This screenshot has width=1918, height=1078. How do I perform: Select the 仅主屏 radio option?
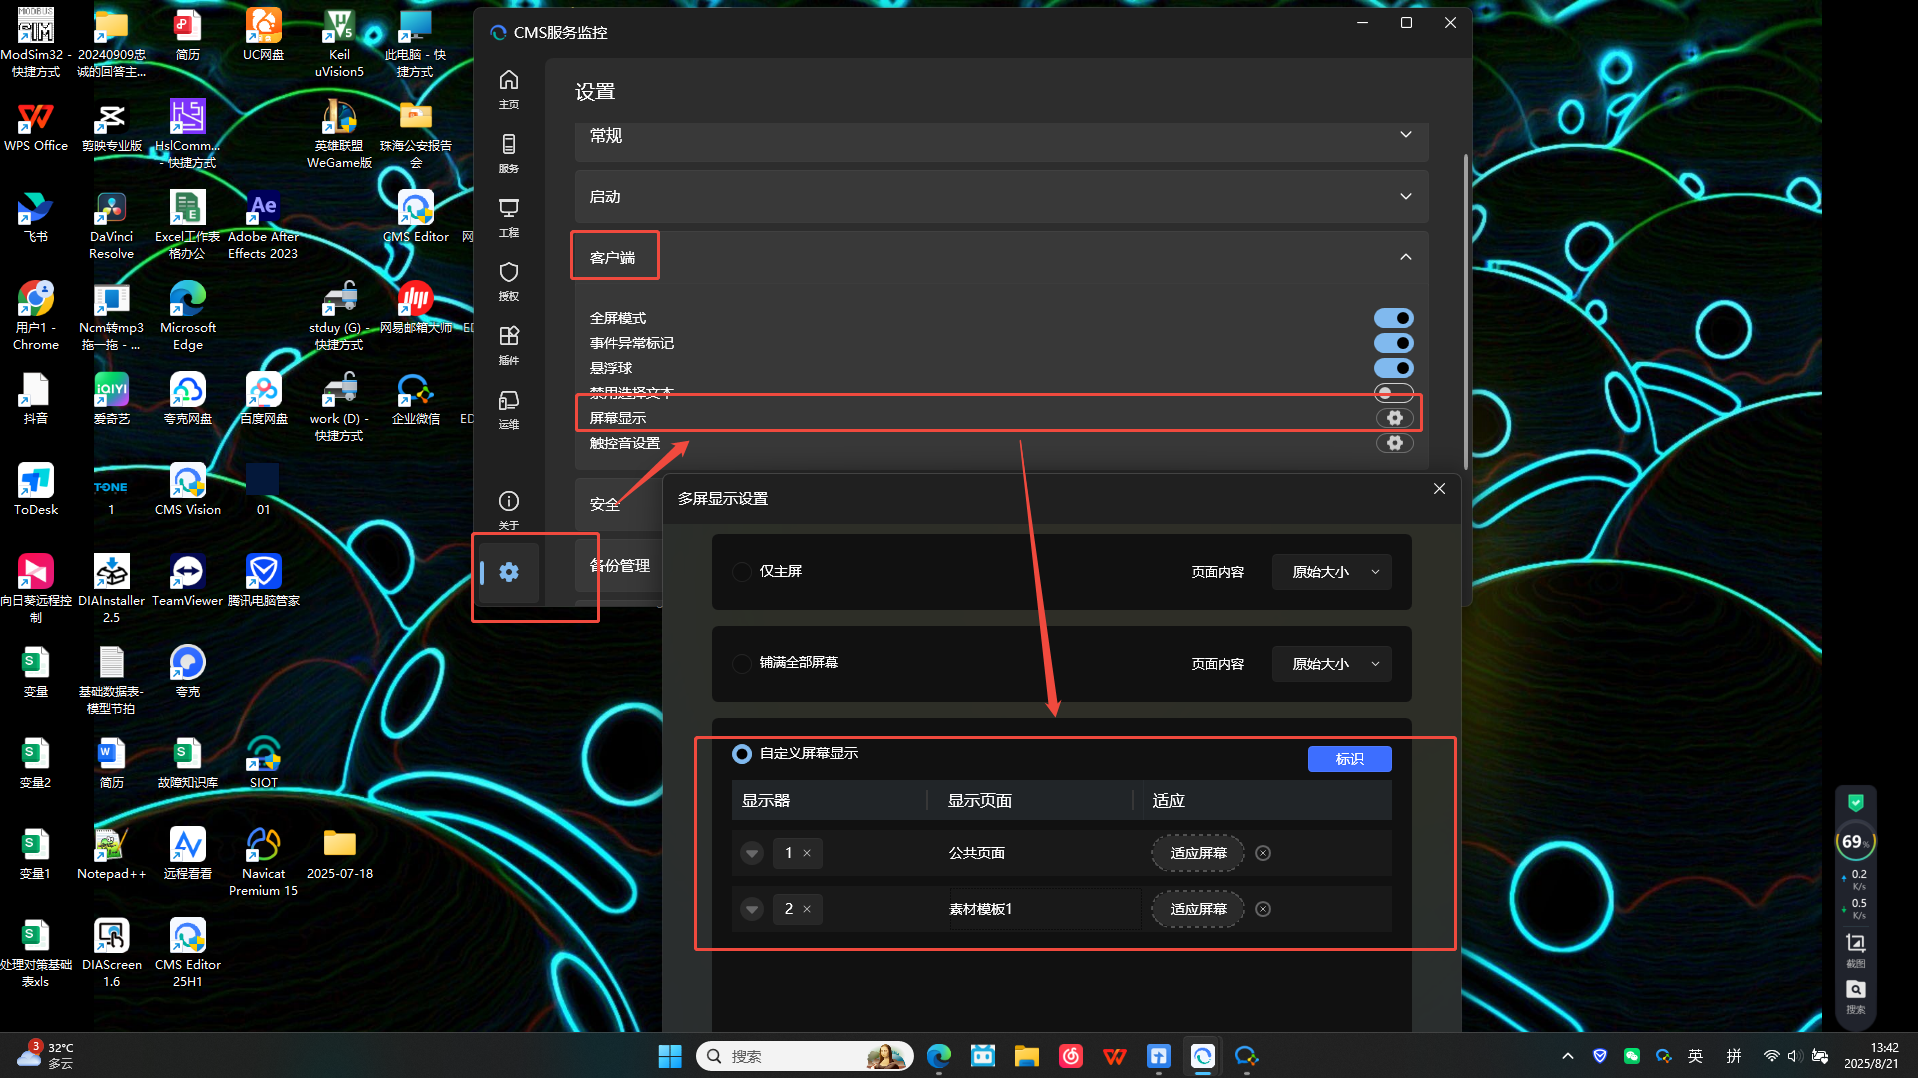coord(742,572)
